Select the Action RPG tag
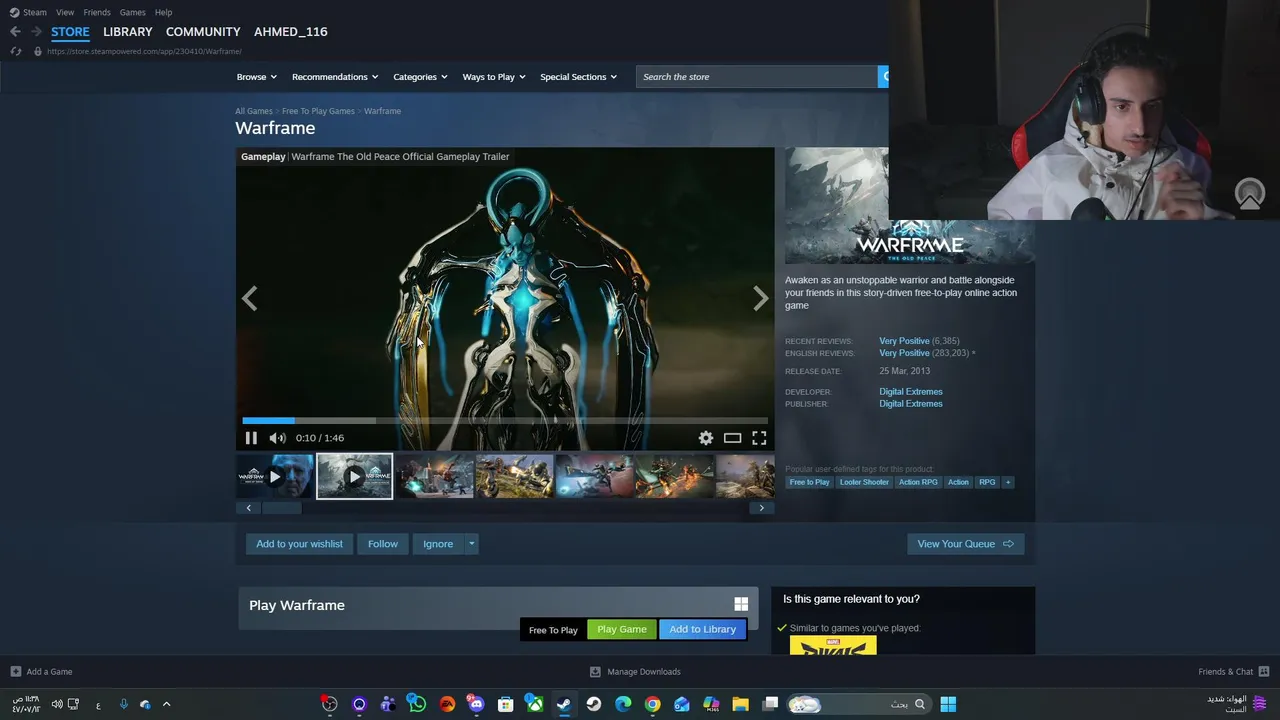 [918, 482]
